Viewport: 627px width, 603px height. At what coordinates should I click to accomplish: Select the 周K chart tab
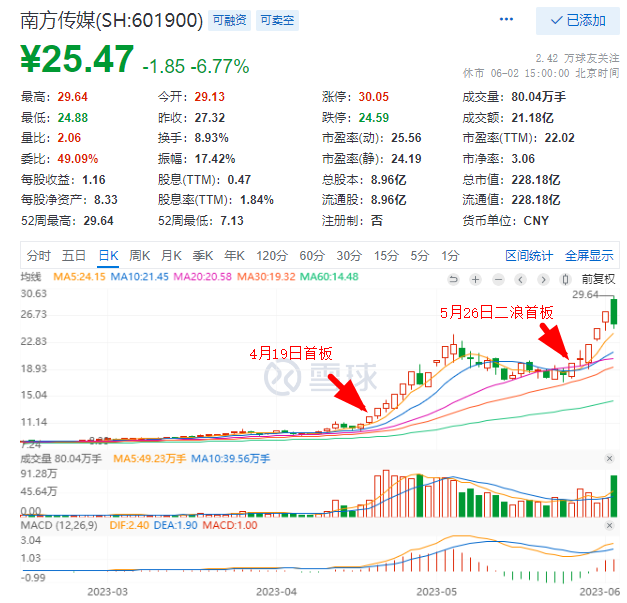pos(140,256)
